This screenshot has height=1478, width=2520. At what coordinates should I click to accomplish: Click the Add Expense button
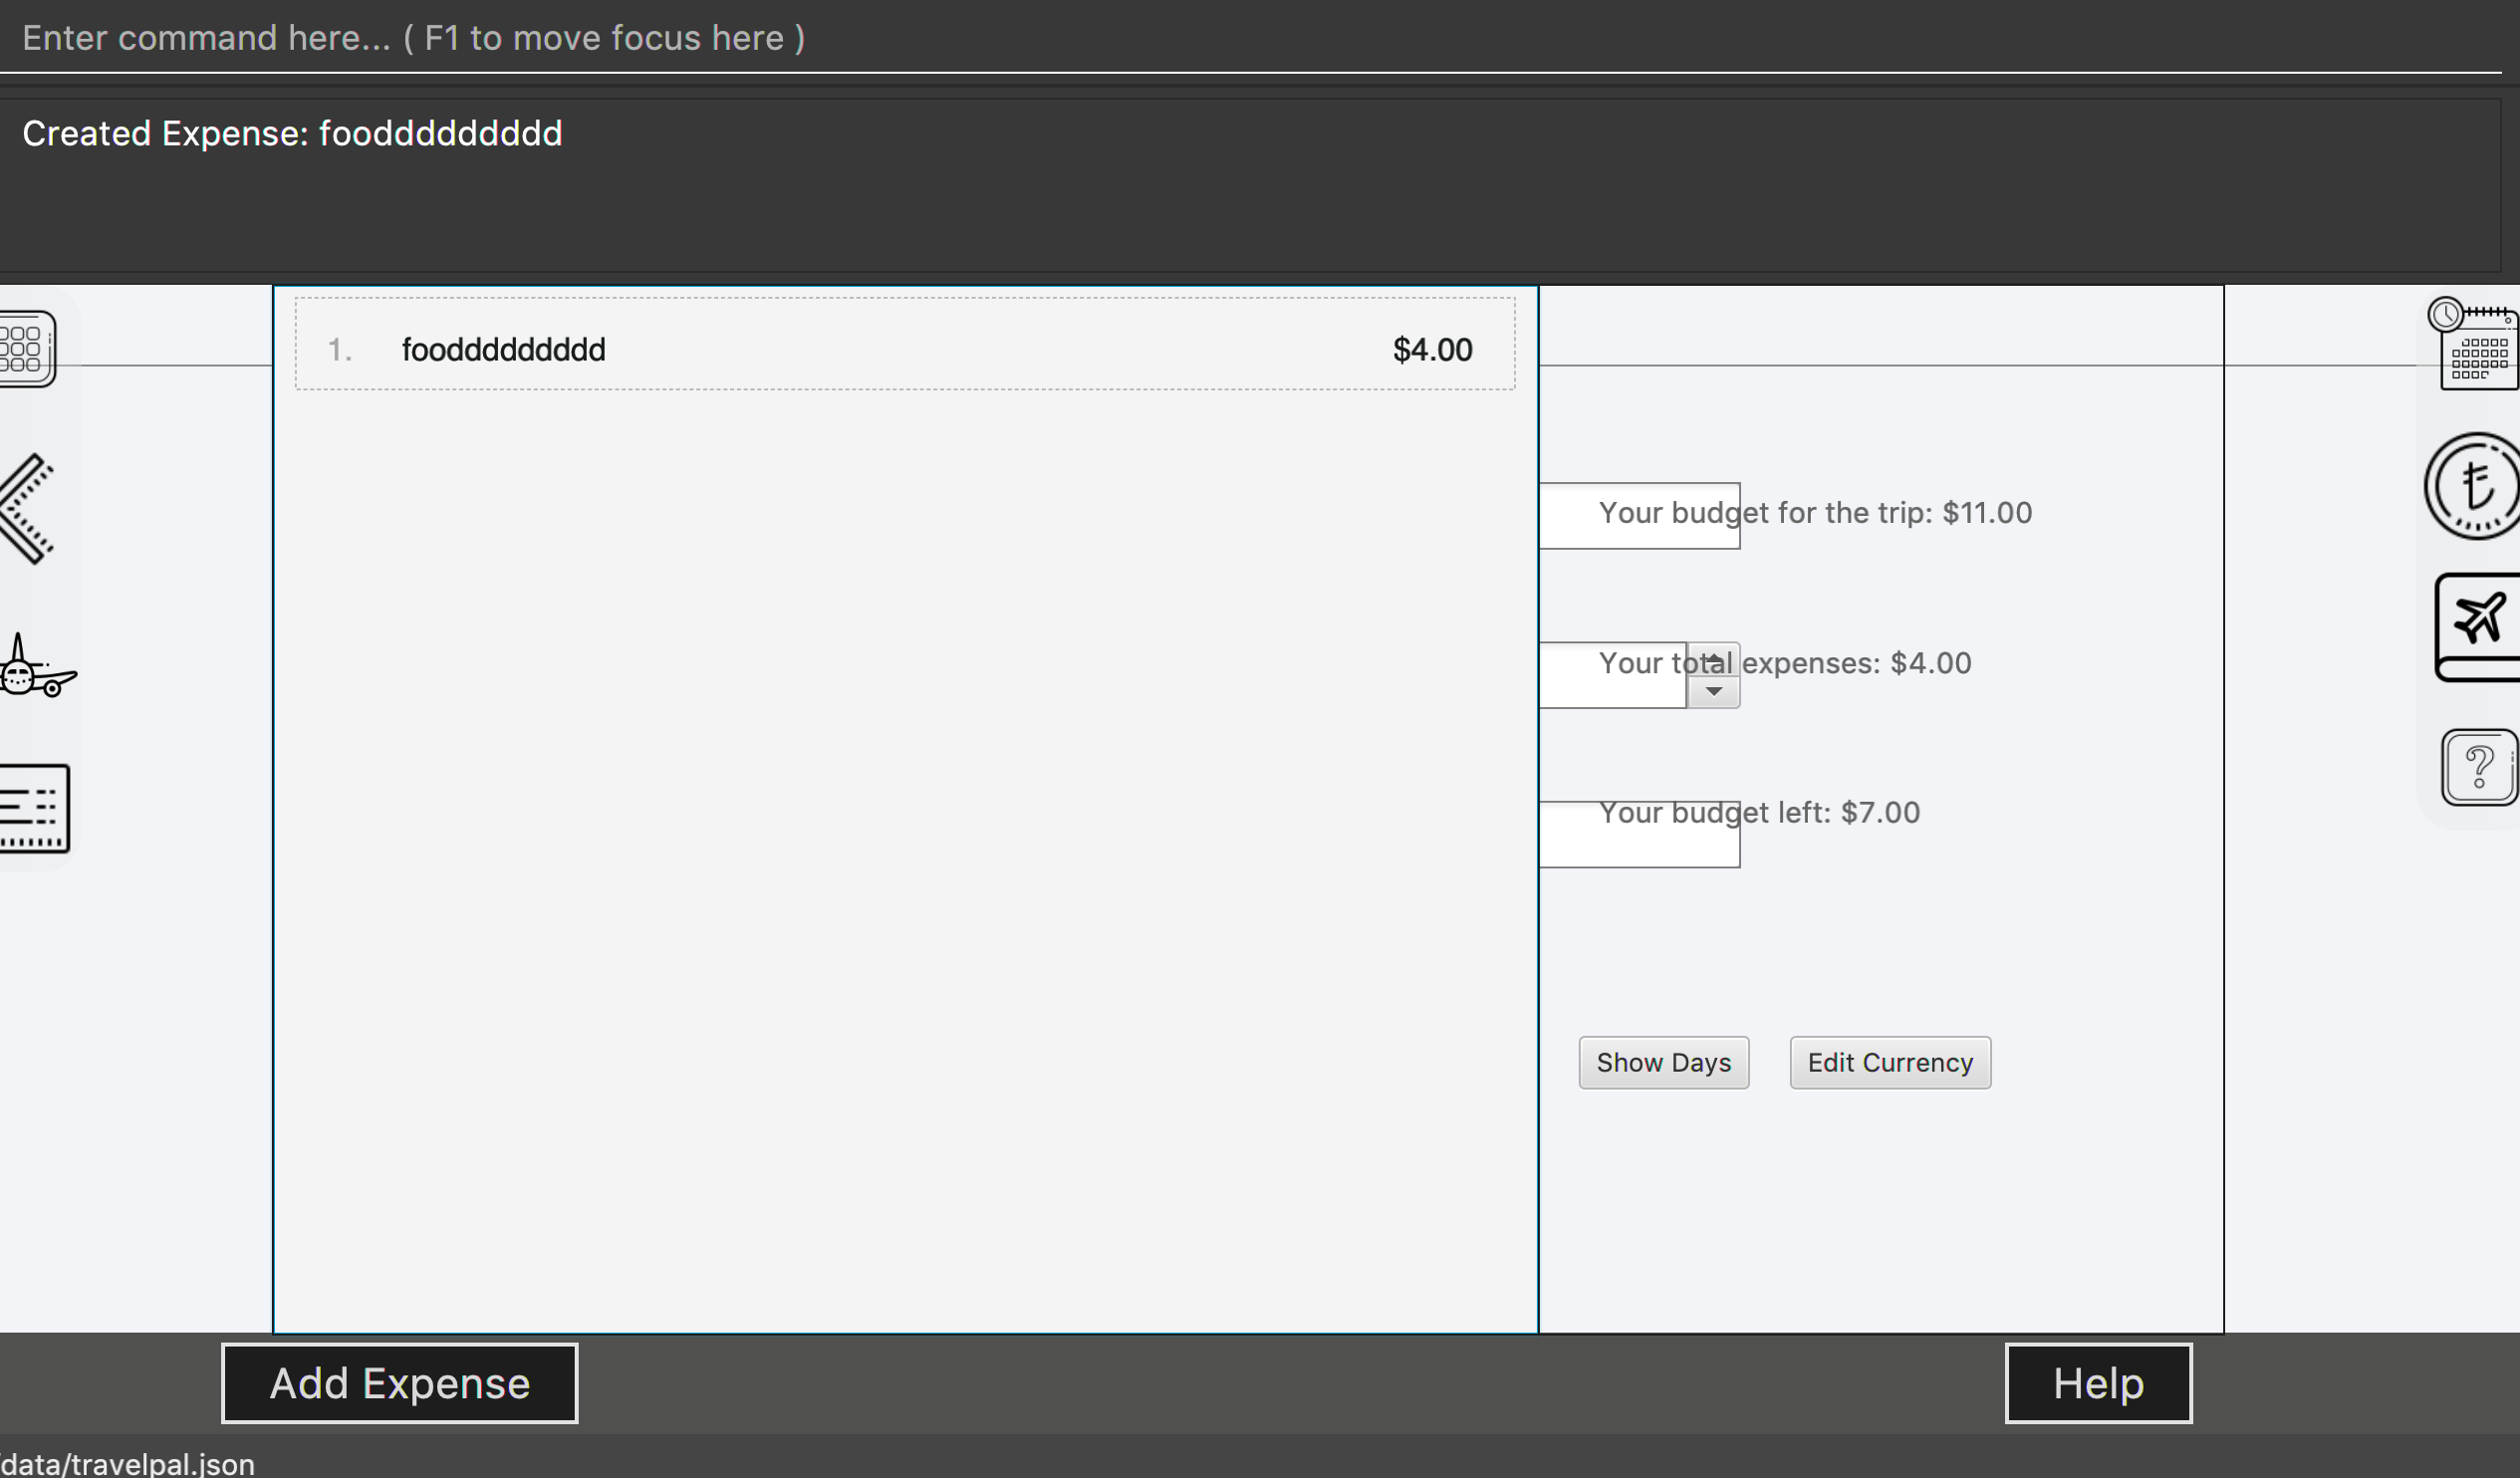tap(397, 1383)
